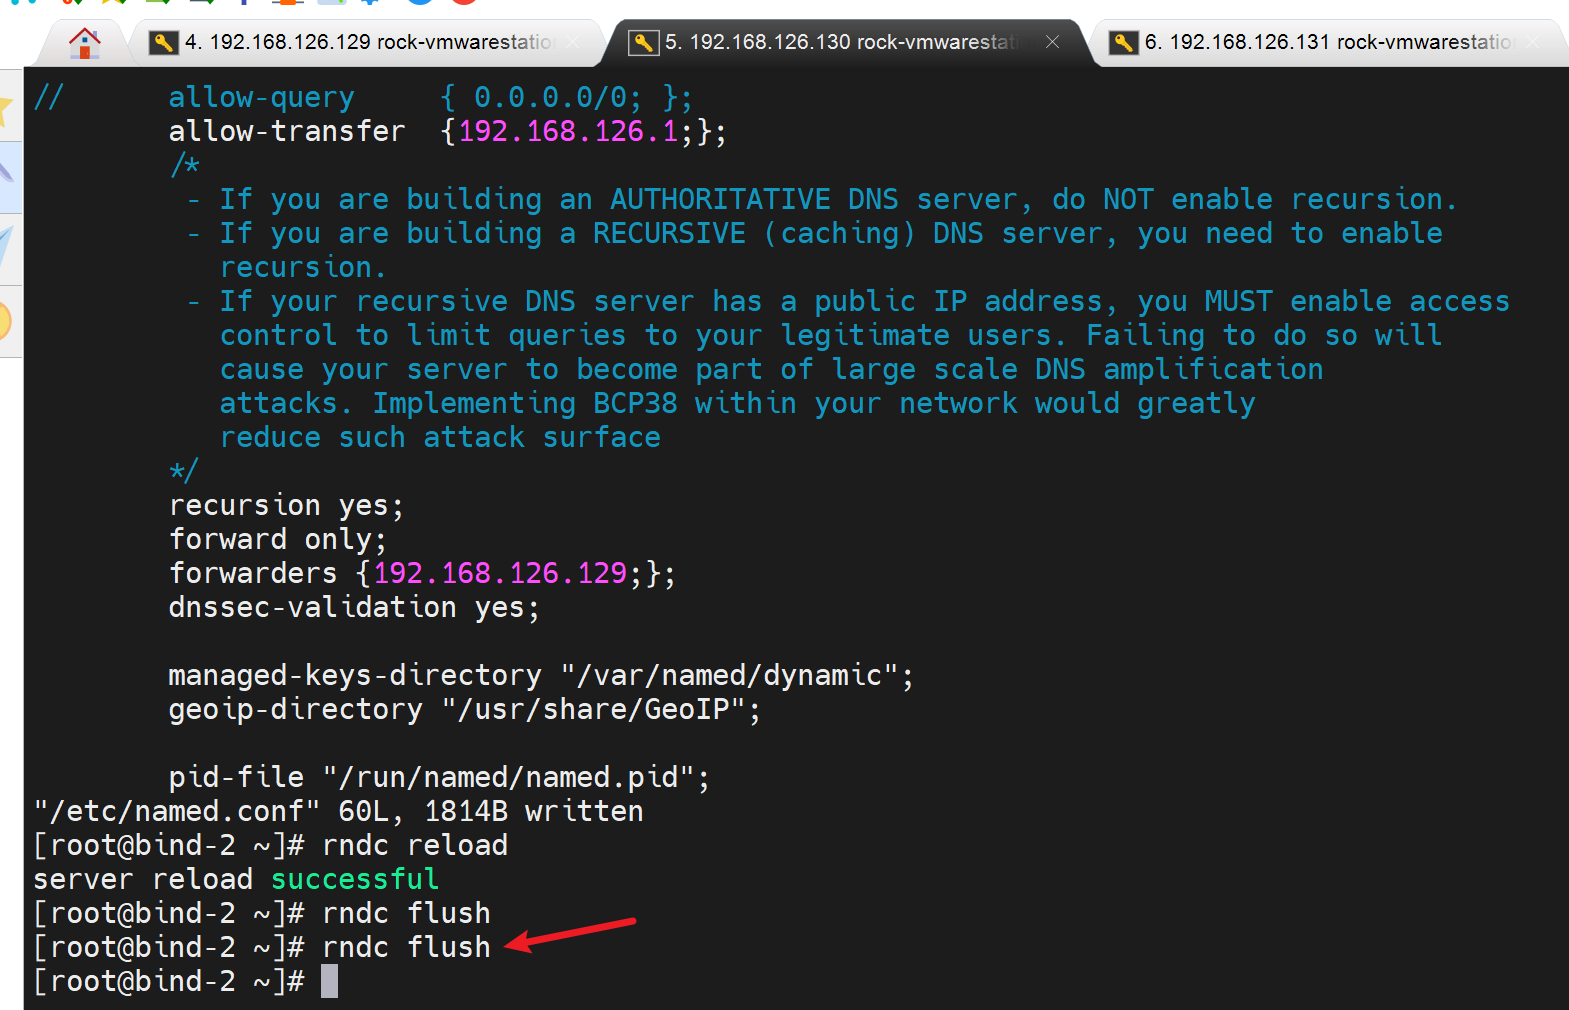Viewport: 1569px width, 1010px height.
Task: Click the terminal cursor at the last prompt
Action: 329,981
